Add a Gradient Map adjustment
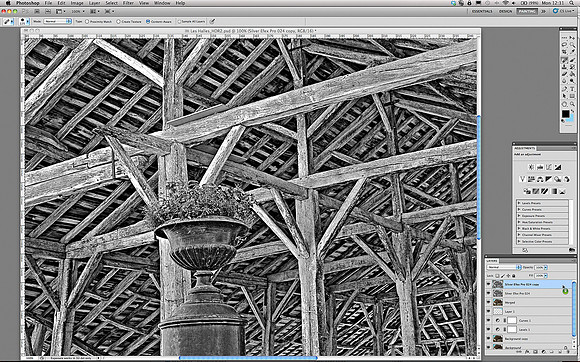580x362 pixels. pyautogui.click(x=554, y=191)
